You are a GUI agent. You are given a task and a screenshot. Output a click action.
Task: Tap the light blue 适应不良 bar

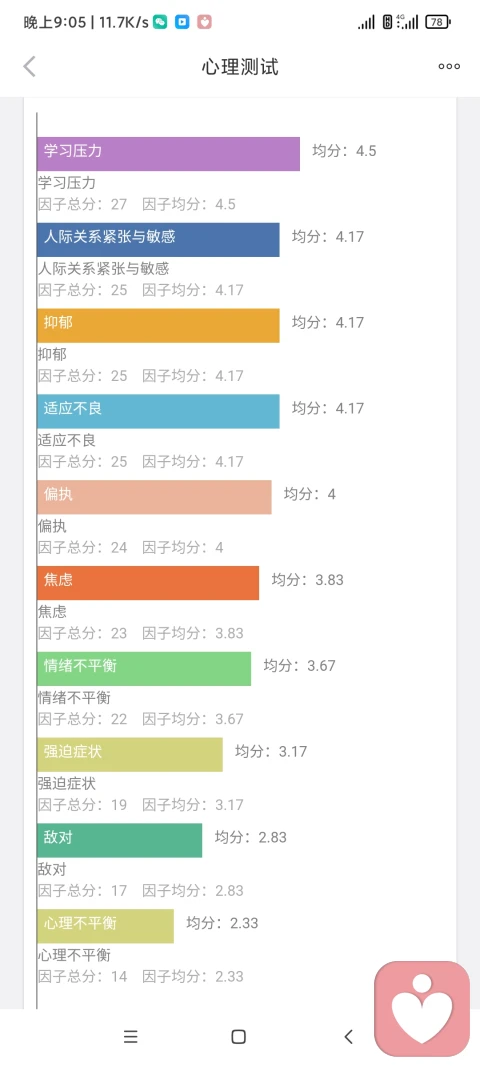[159, 411]
